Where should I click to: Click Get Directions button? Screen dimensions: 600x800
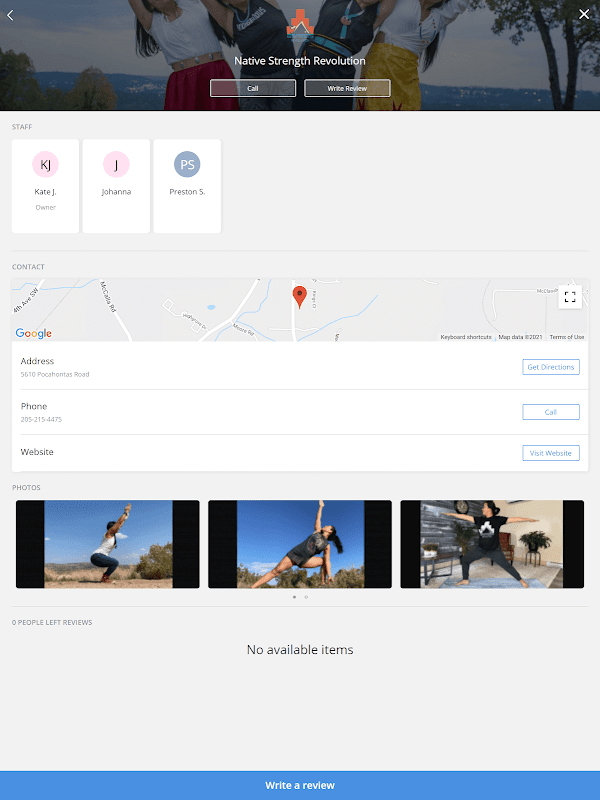click(x=551, y=367)
